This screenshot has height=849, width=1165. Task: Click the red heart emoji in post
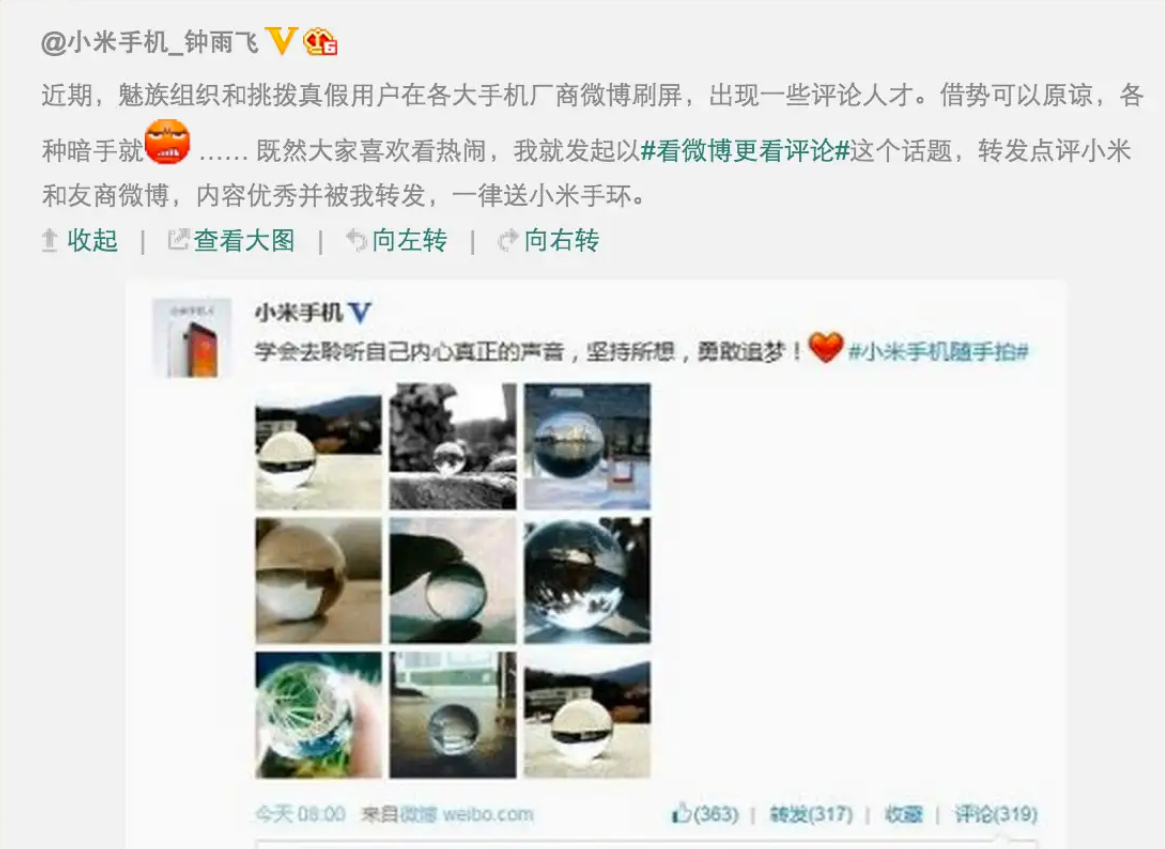coord(825,347)
